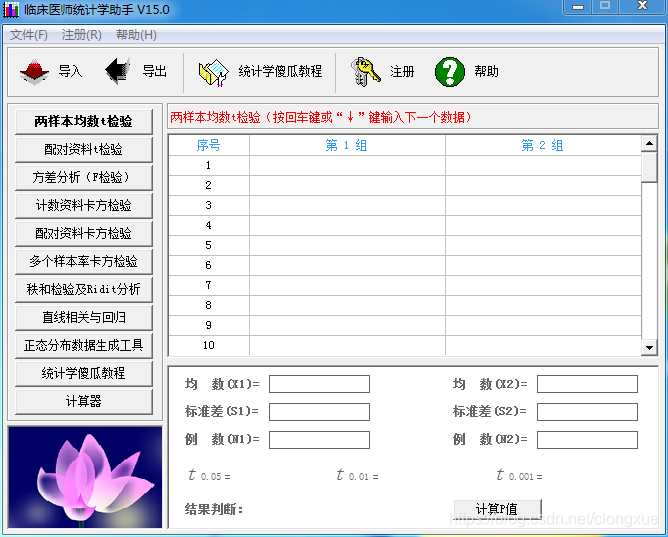Viewport: 668px width, 537px height.
Task: Click the lotus flower image
Action: 85,477
